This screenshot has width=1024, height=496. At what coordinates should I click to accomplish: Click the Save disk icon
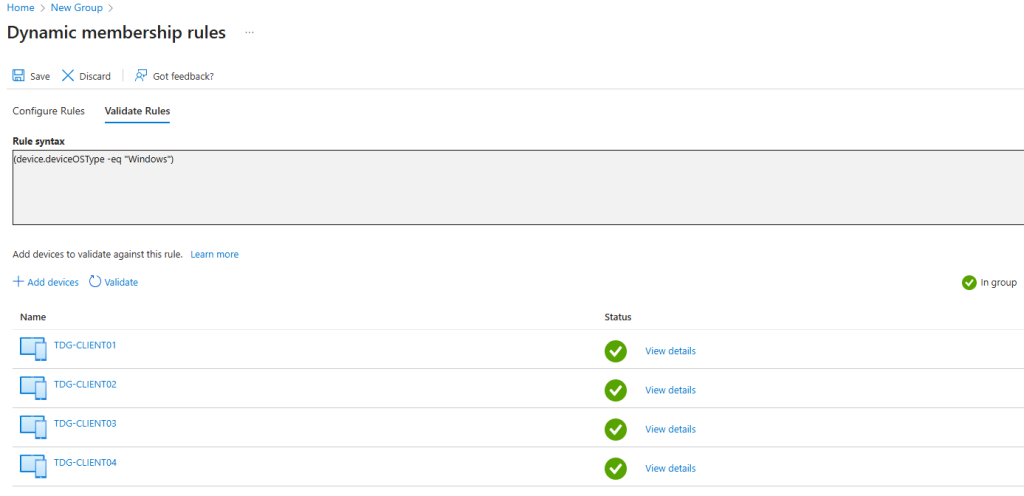tap(18, 76)
